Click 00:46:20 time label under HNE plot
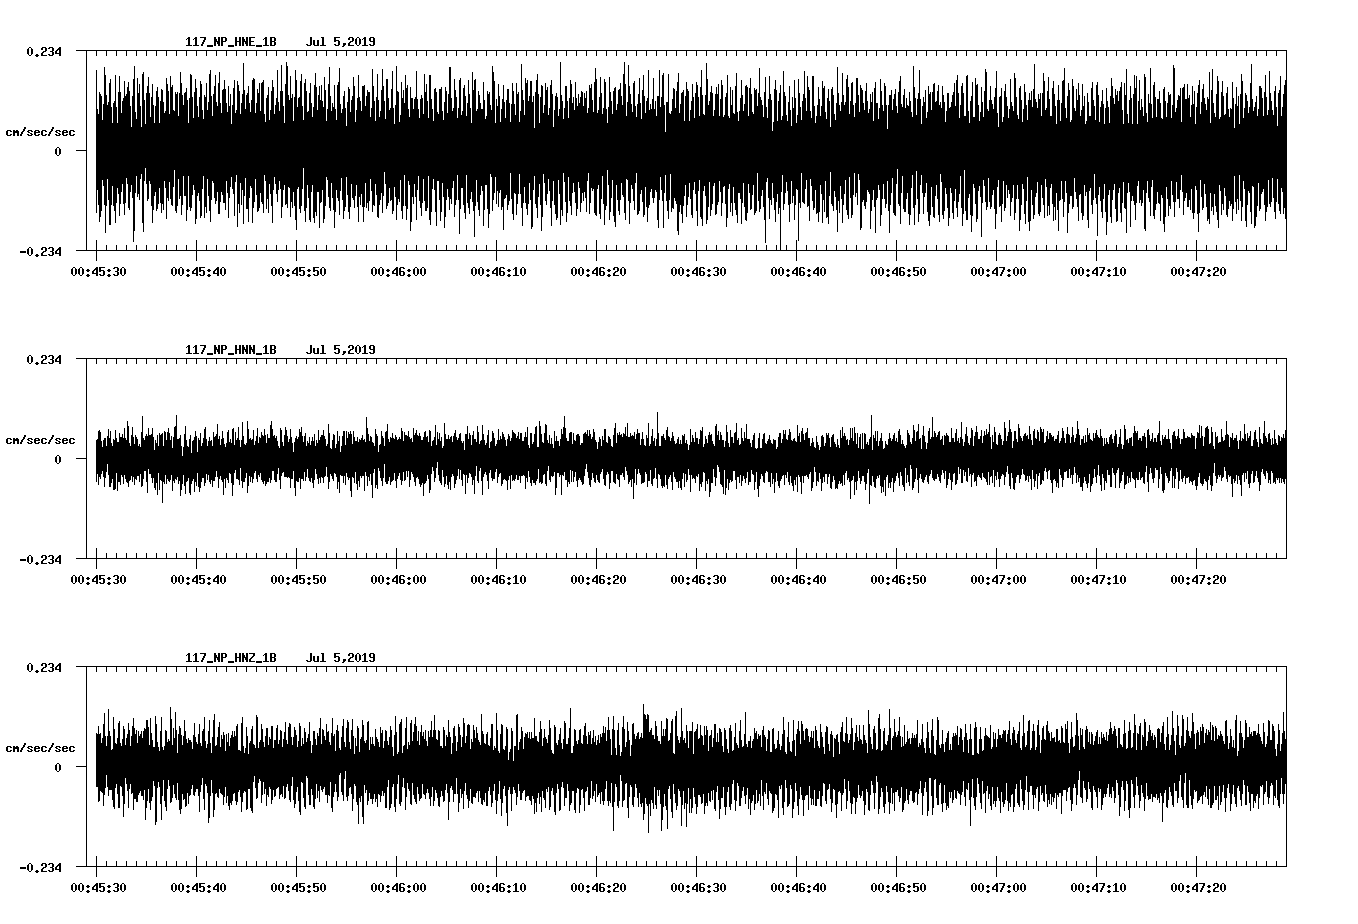This screenshot has width=1358, height=924. point(598,271)
